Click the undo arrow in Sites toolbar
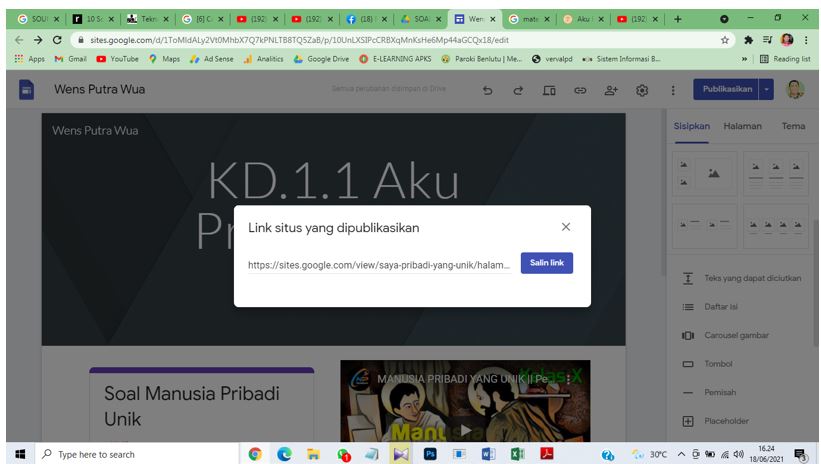 (x=487, y=90)
